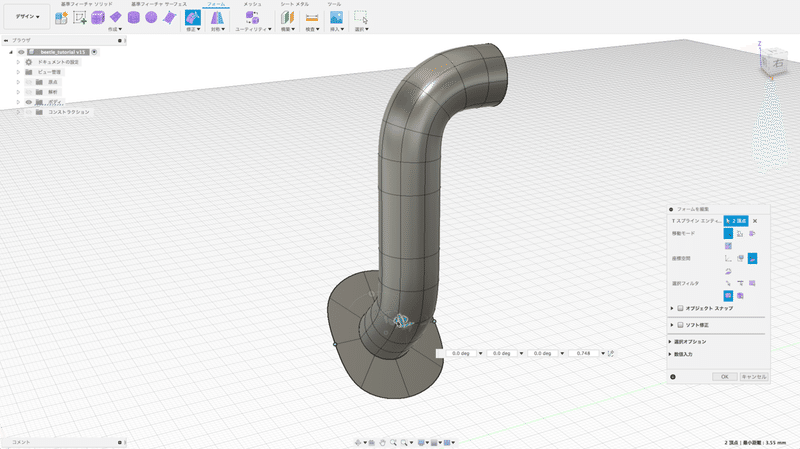This screenshot has height=449, width=800.
Task: Select the Edit Form icon under 修正
Action: [x=192, y=18]
